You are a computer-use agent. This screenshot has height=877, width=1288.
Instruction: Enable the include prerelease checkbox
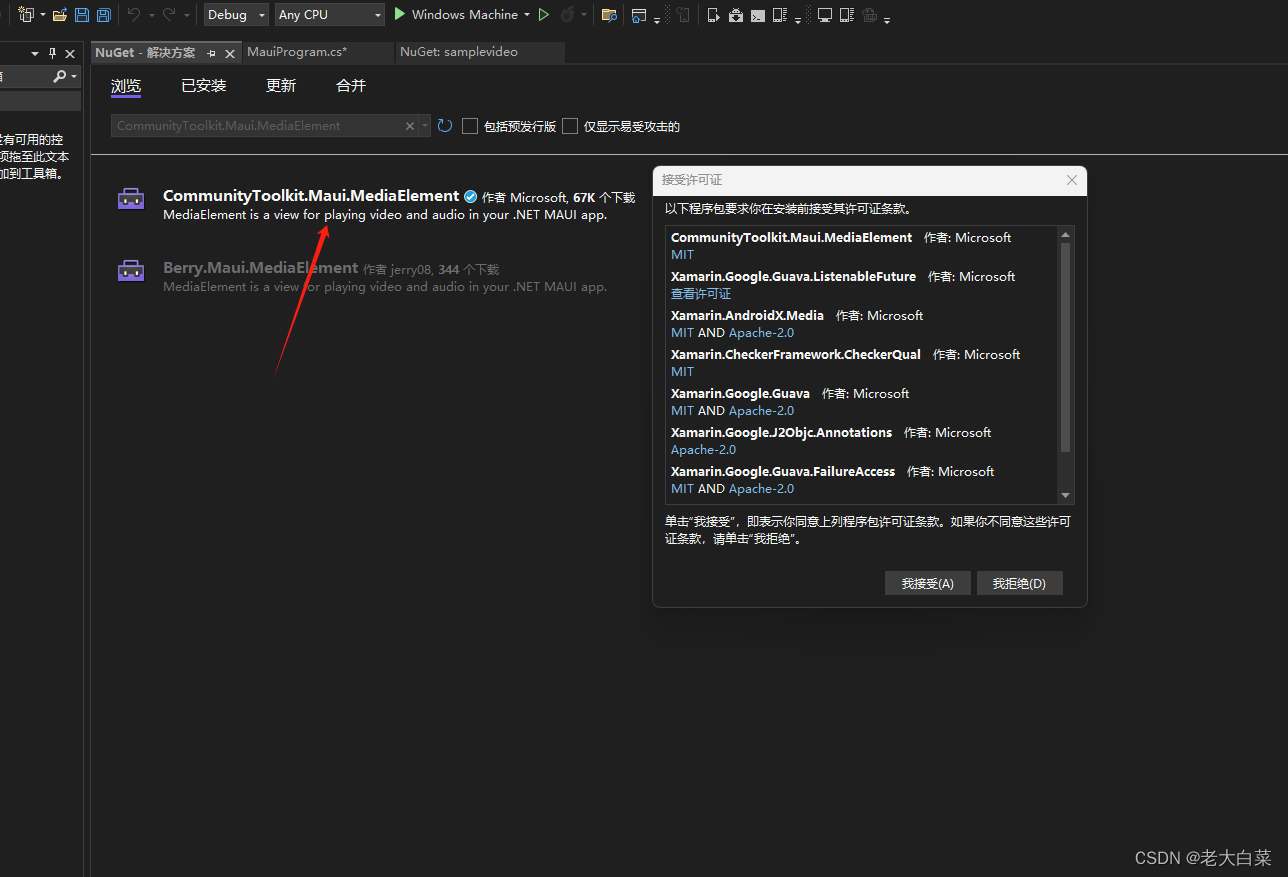pyautogui.click(x=470, y=126)
